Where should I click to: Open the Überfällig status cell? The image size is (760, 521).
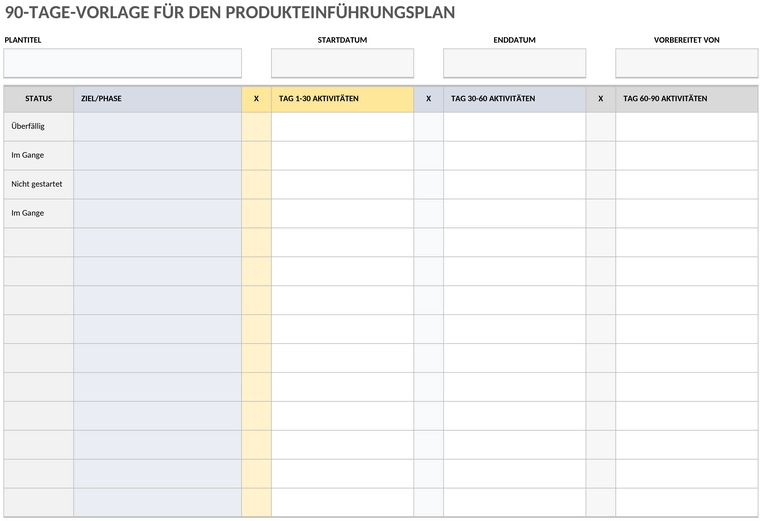coord(39,127)
